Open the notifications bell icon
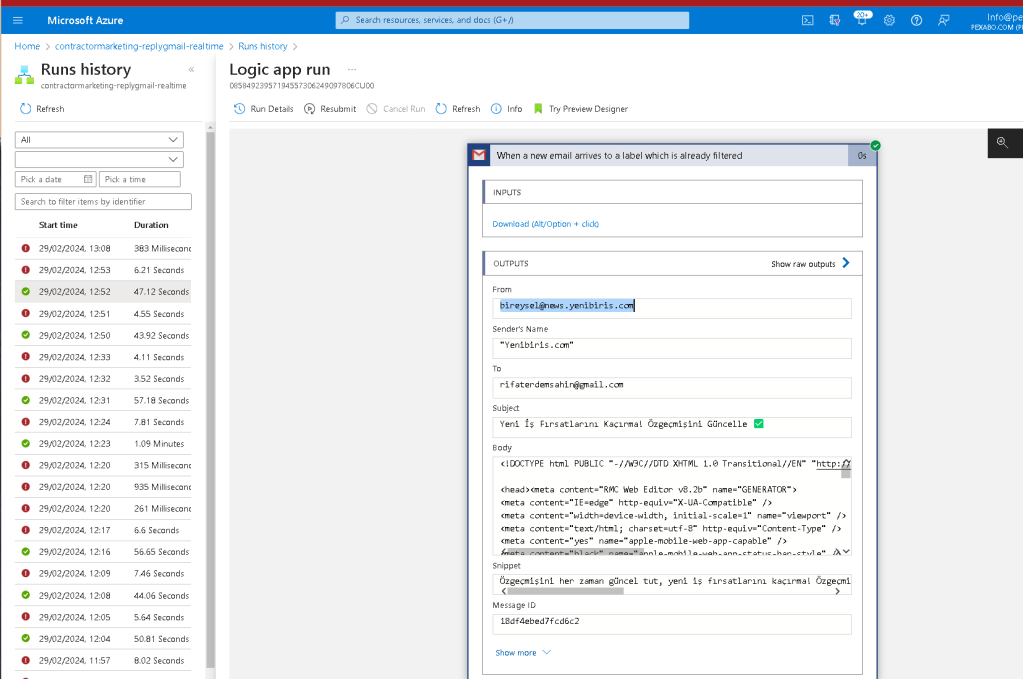 [x=862, y=20]
